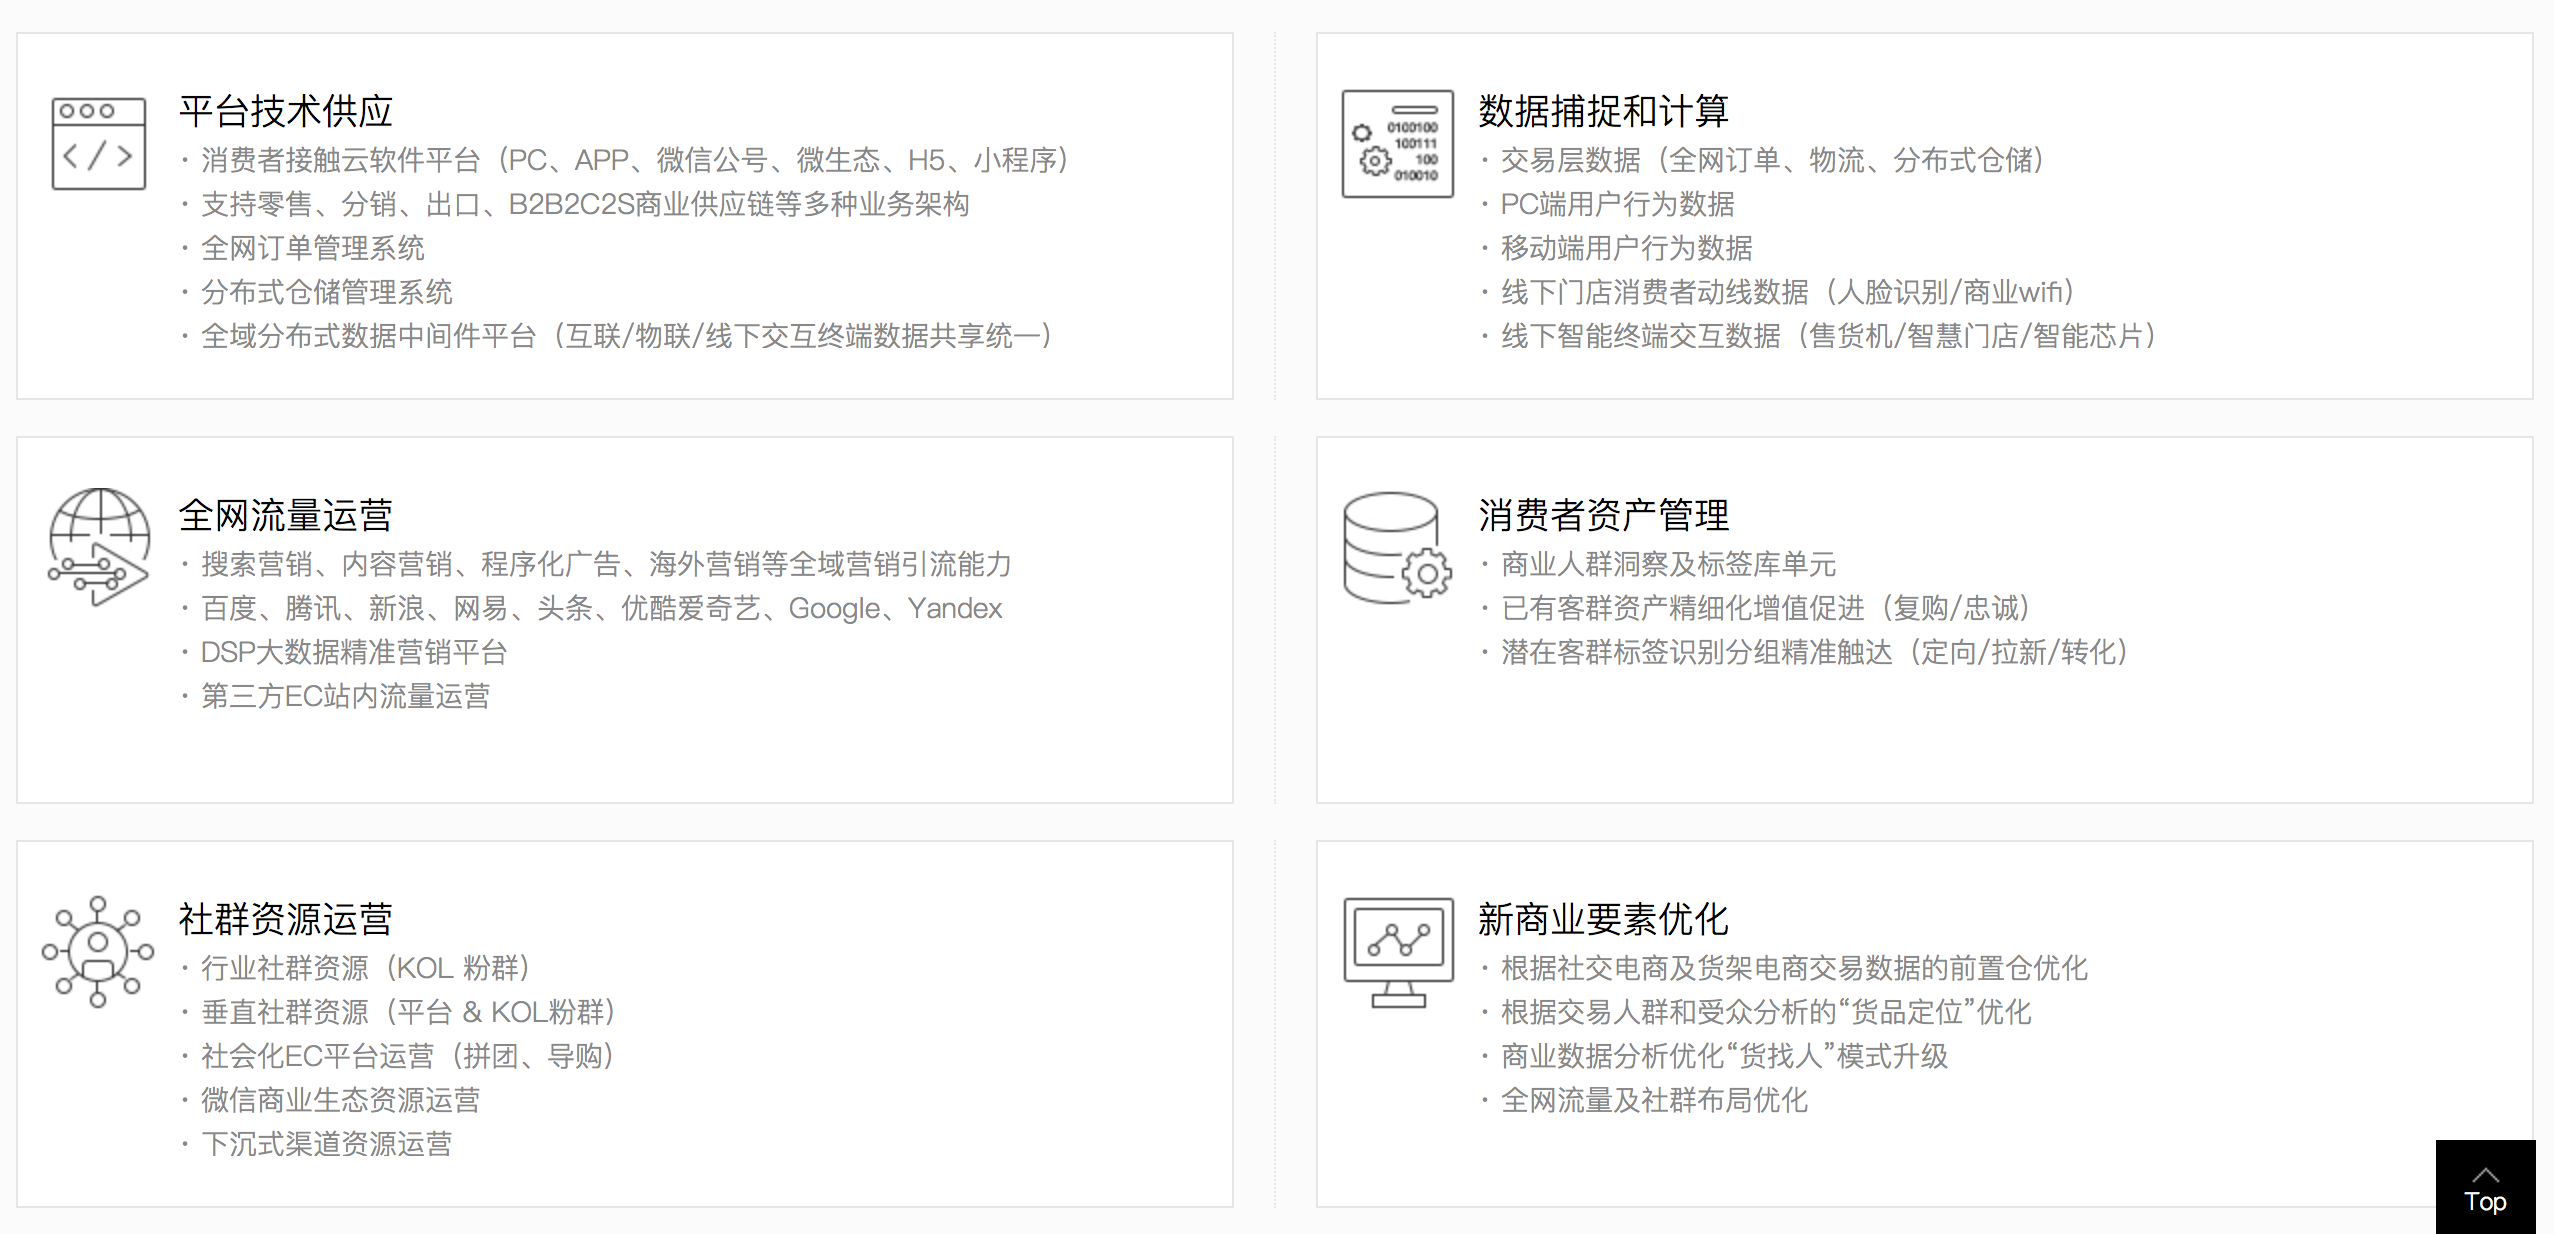
Task: Click the 商业人群洞察及标签库单元 bullet item
Action: 1668,564
